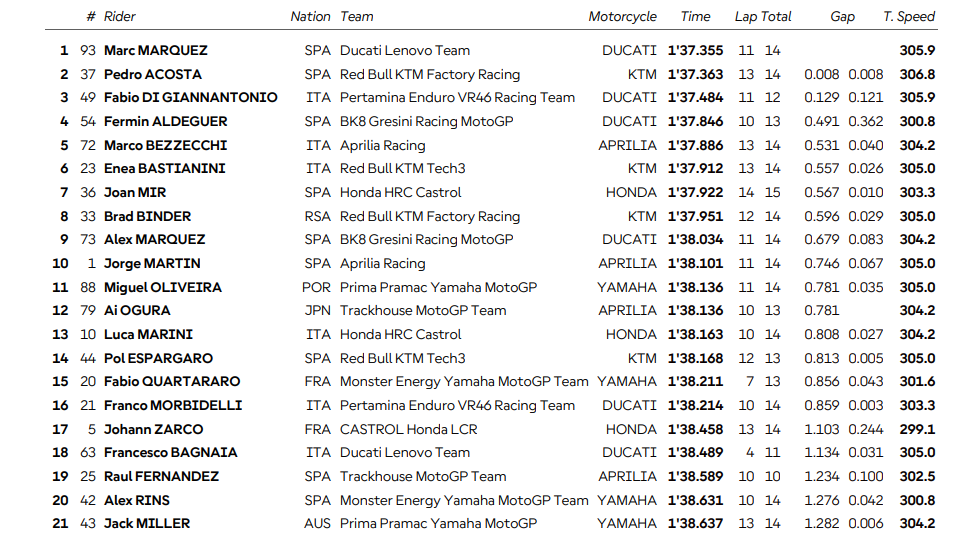Click the Nation column header
Image resolution: width=980 pixels, height=536 pixels.
pyautogui.click(x=310, y=16)
